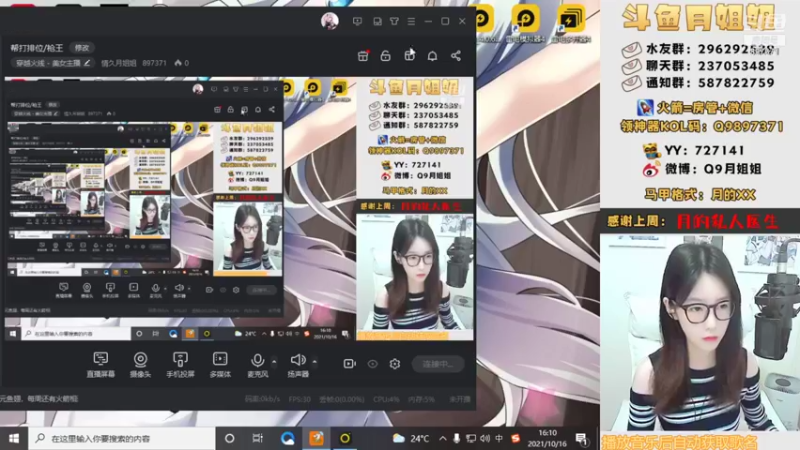Select 手机投屏 phone casting source
Image resolution: width=800 pixels, height=450 pixels.
coord(180,365)
